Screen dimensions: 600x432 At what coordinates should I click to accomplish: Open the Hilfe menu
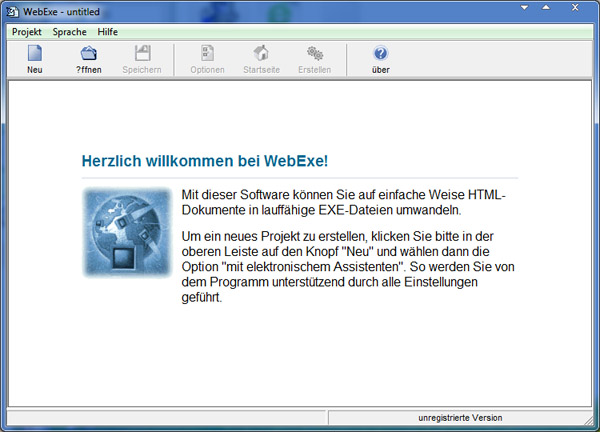click(108, 32)
